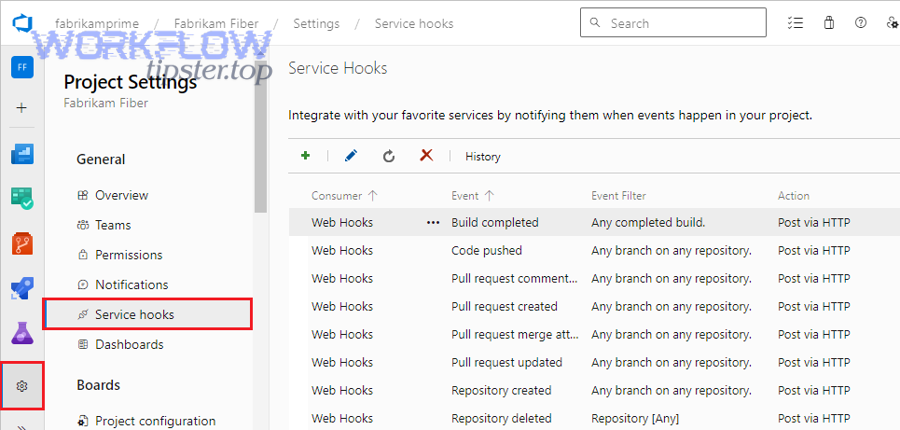The image size is (900, 430).
Task: Go to Settings breadcrumb
Action: pyautogui.click(x=316, y=24)
